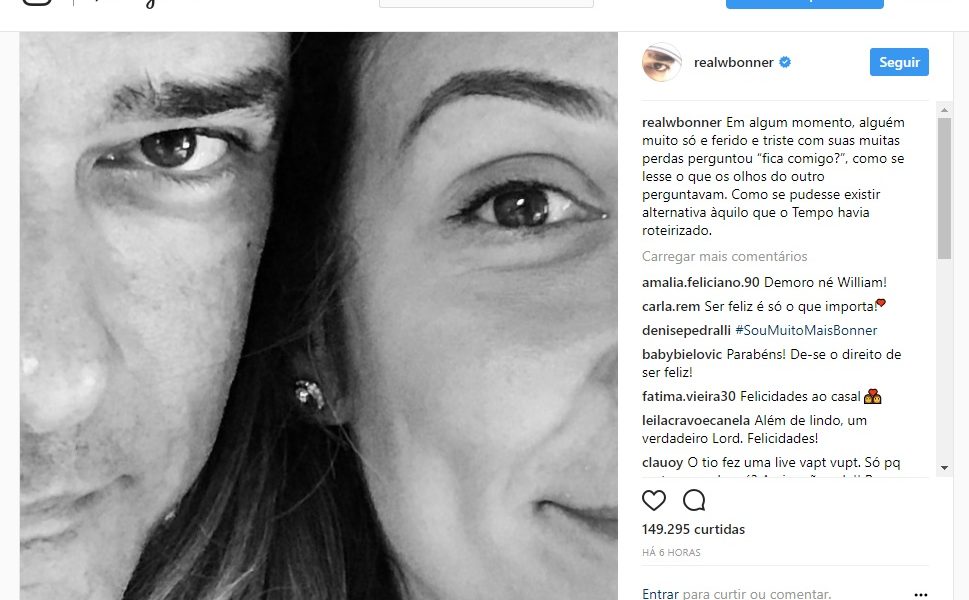969x600 pixels.
Task: Like the post with the heart icon
Action: (x=654, y=500)
